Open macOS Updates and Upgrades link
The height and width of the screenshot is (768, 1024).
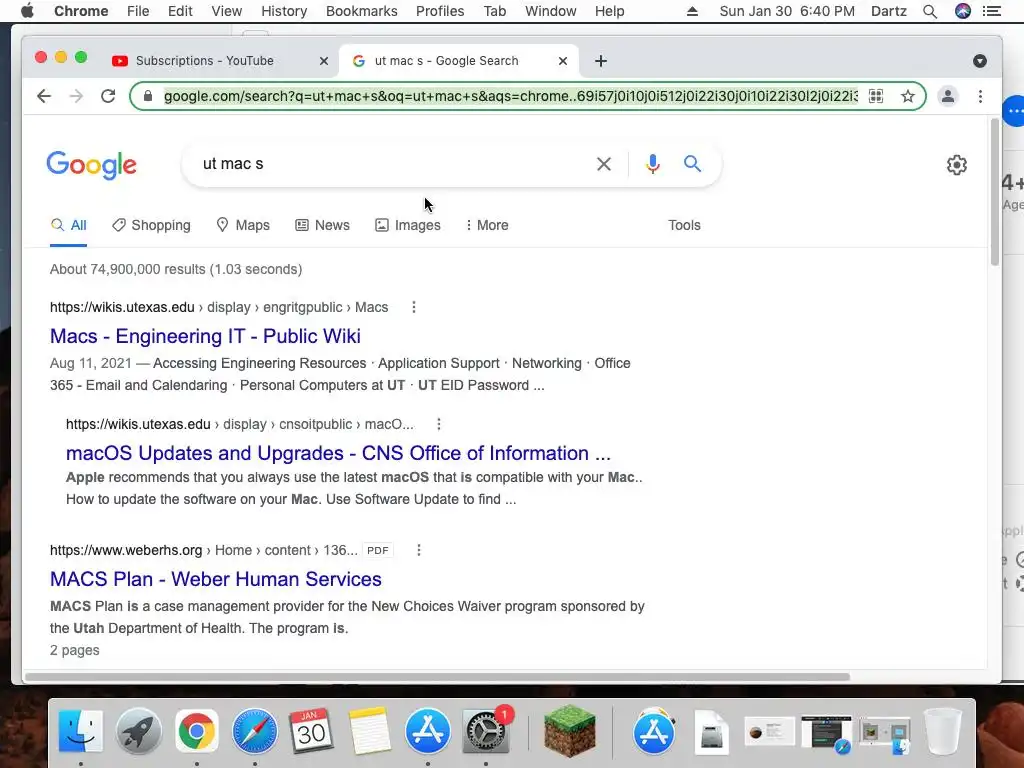click(x=338, y=453)
